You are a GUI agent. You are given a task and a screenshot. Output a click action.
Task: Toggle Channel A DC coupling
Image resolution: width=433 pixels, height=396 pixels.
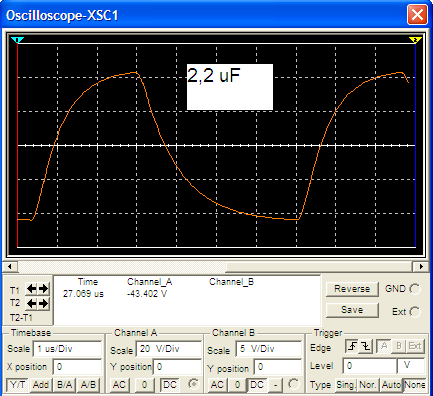pyautogui.click(x=170, y=385)
